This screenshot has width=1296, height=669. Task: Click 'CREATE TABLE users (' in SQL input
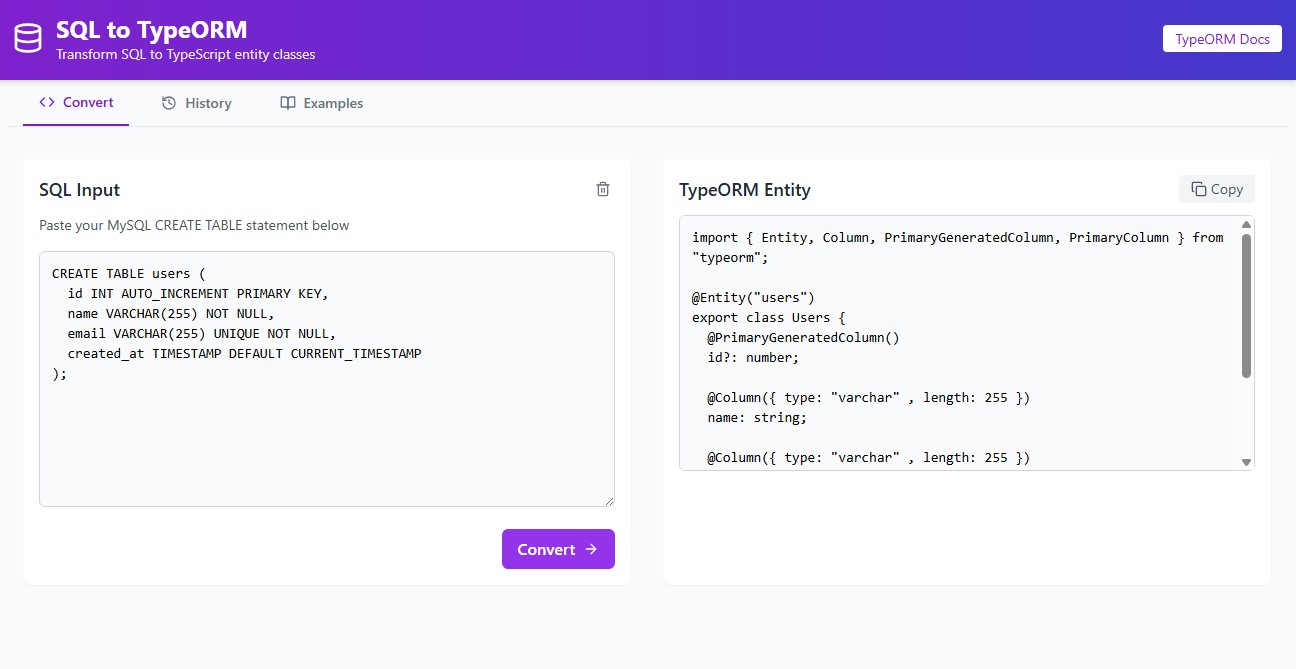(128, 273)
